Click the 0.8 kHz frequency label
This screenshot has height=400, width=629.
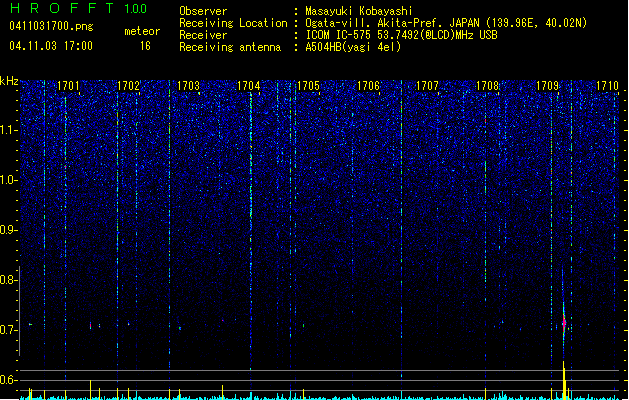click(9, 280)
